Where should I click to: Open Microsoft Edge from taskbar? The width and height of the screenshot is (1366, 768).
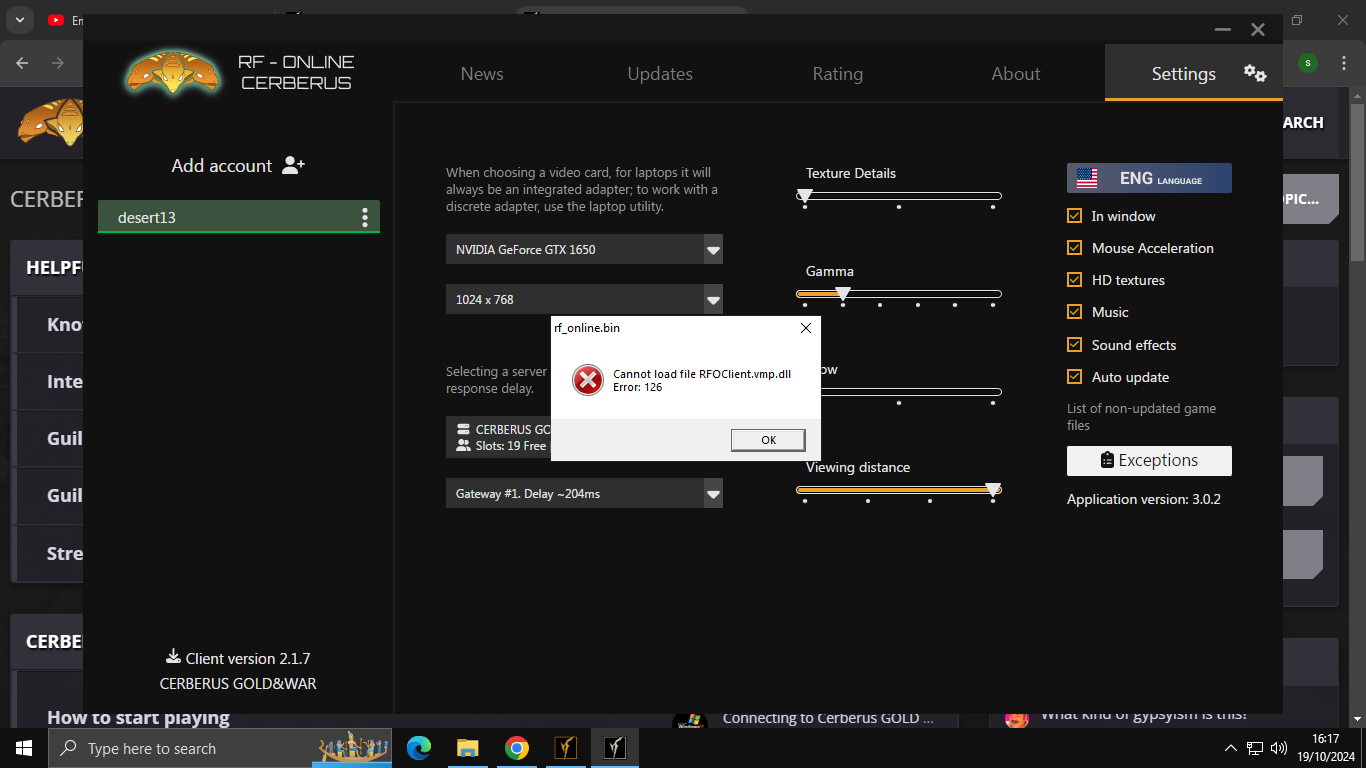[419, 748]
